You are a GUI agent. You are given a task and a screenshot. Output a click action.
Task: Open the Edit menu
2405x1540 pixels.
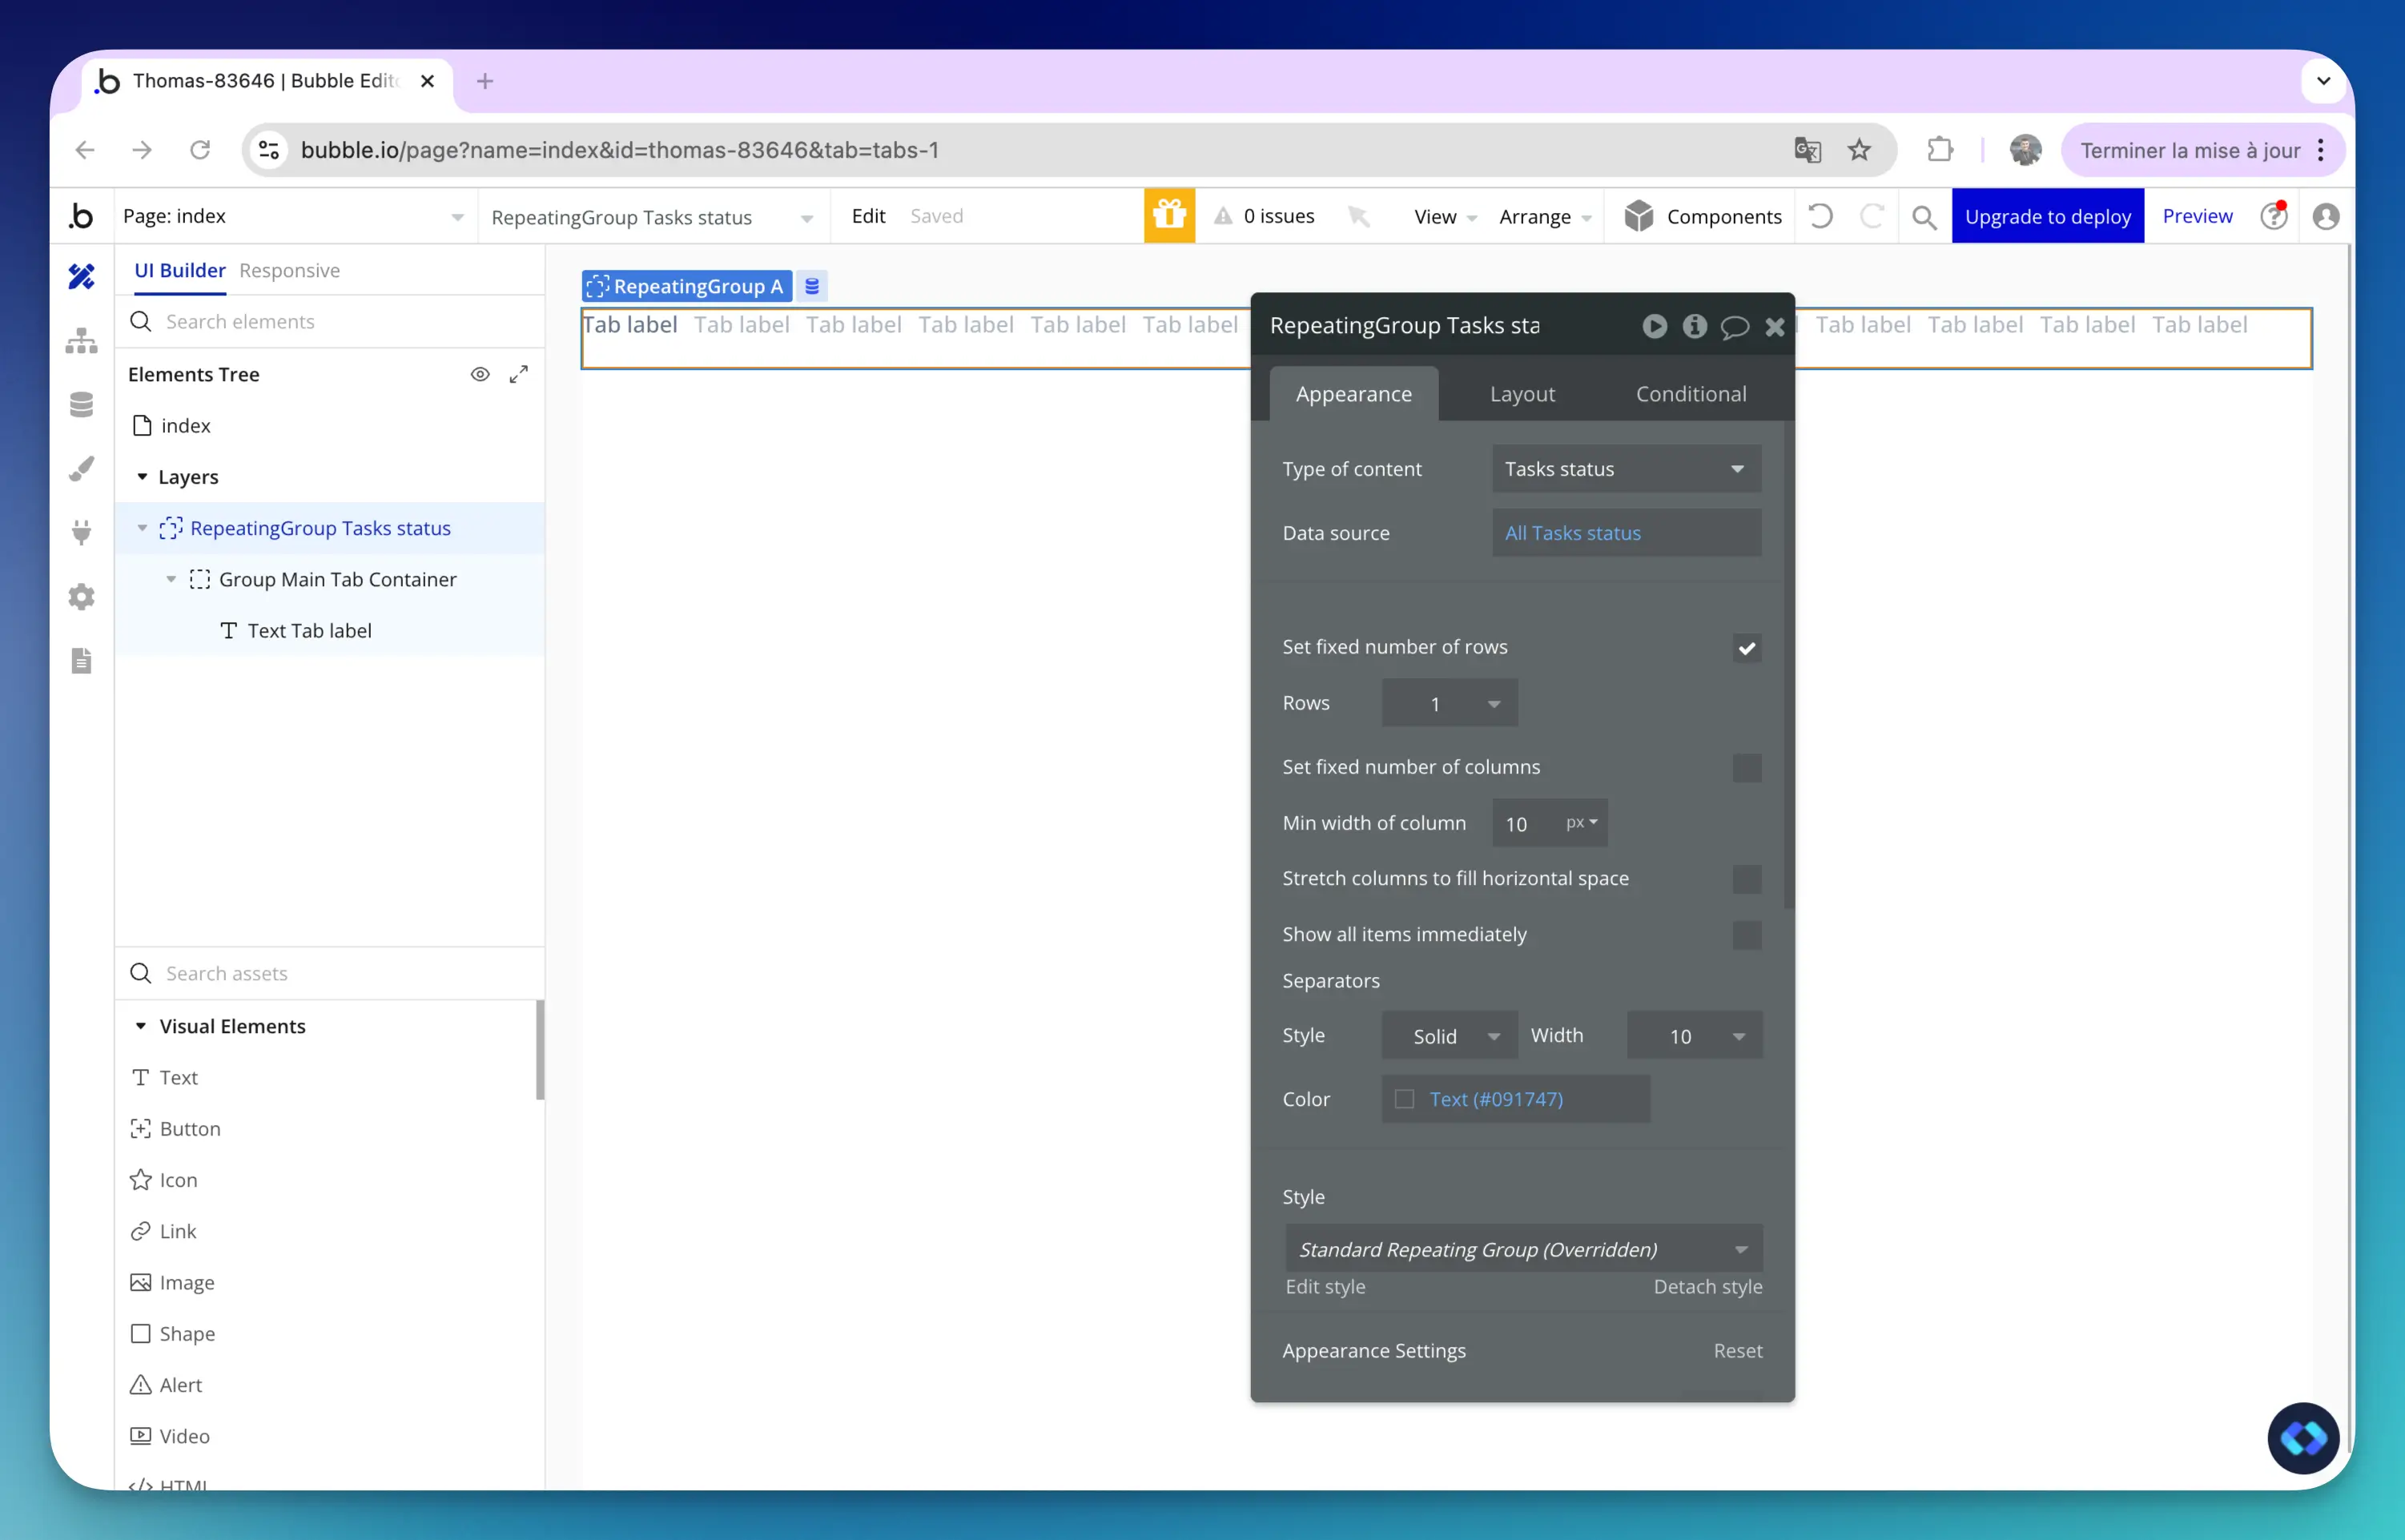coord(868,216)
